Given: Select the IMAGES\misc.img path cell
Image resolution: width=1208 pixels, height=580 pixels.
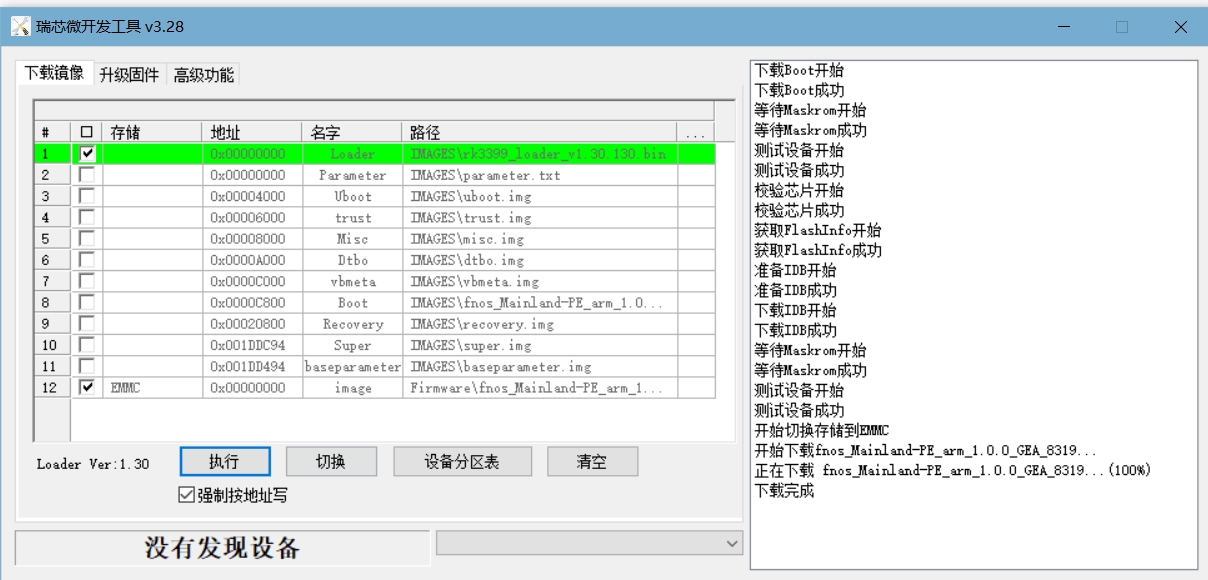Looking at the screenshot, I should click(x=540, y=239).
